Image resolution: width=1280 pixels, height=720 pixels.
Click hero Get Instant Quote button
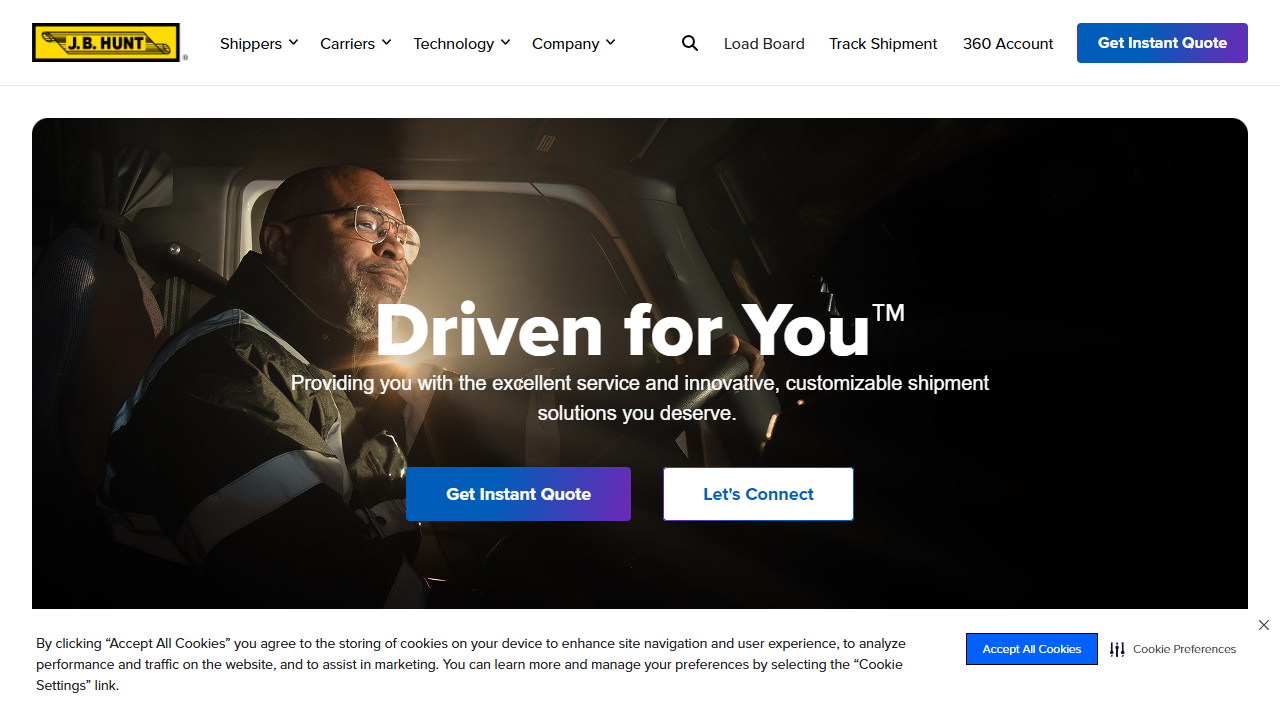tap(518, 494)
